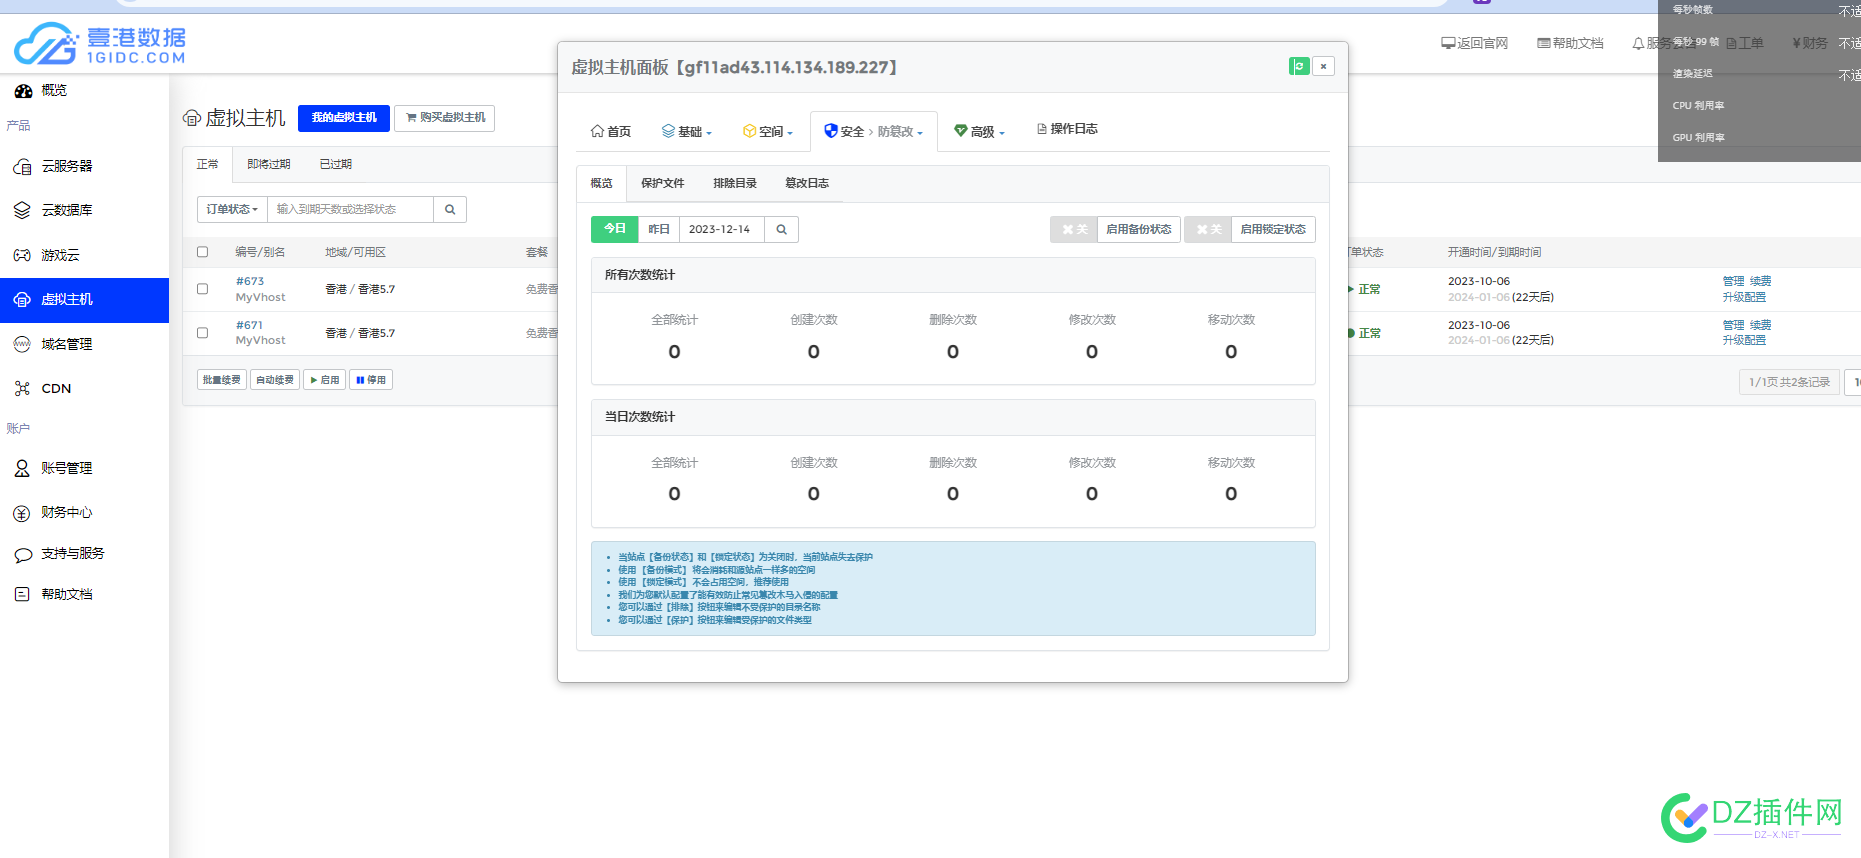Select the 今日 date filter
This screenshot has width=1861, height=858.
615,229
